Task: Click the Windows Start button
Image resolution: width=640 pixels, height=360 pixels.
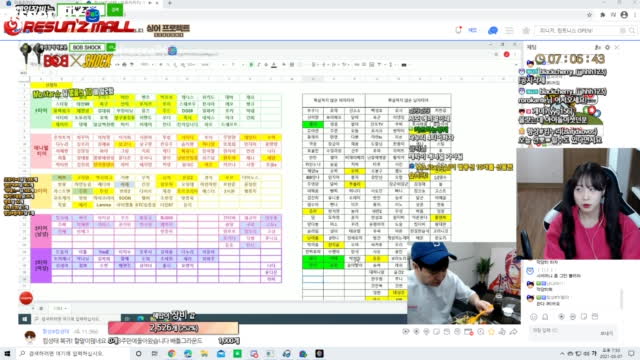Action: point(7,353)
